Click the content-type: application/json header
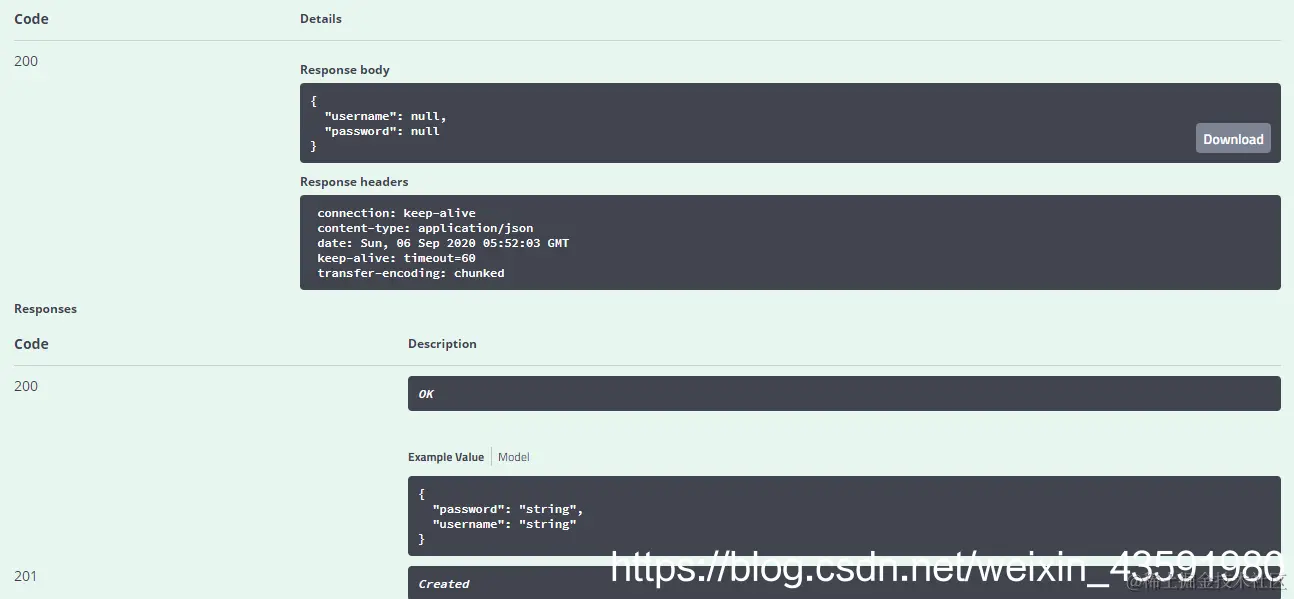 (x=425, y=228)
